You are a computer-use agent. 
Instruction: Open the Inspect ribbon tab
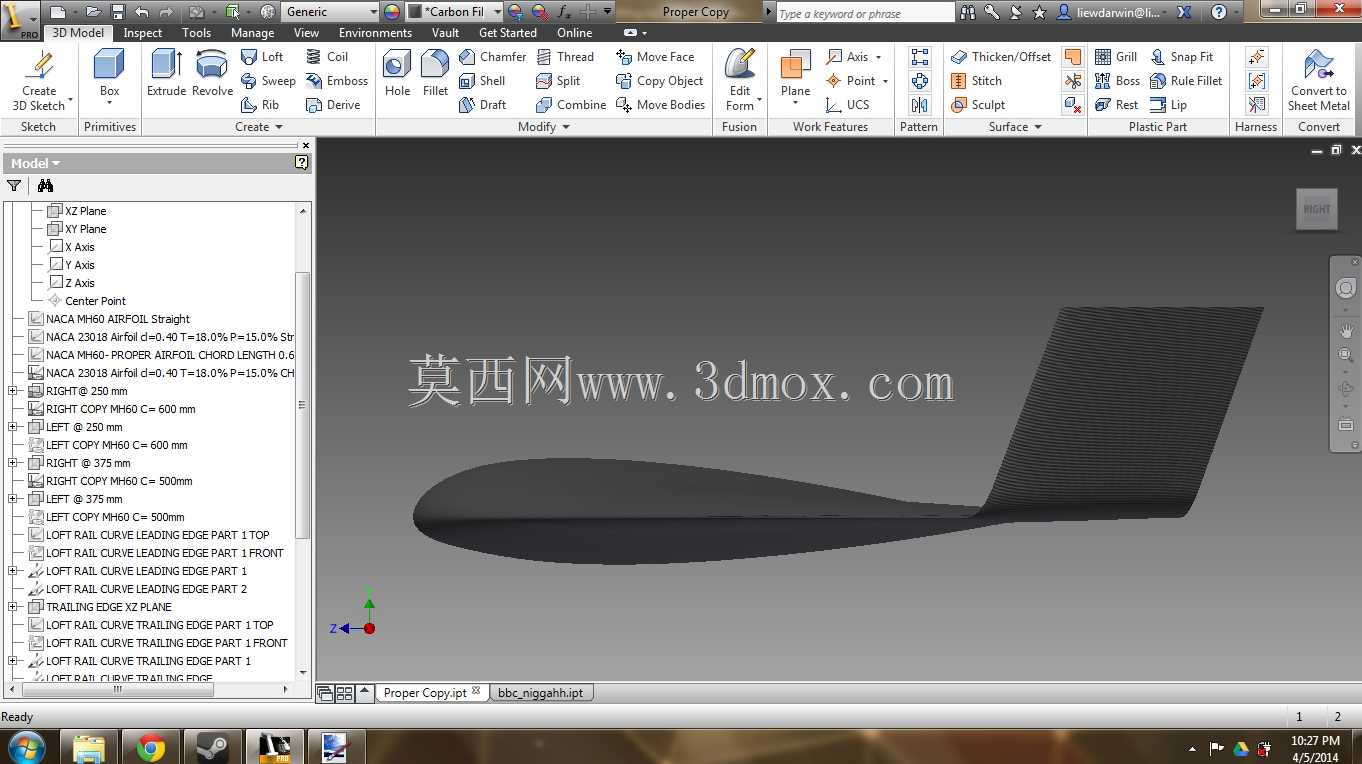coord(142,33)
